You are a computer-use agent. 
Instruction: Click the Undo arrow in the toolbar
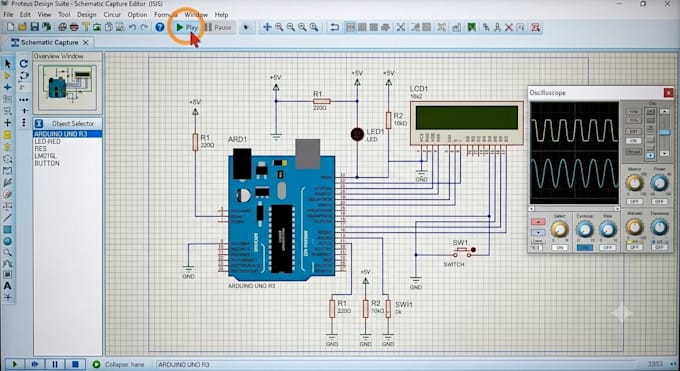[x=133, y=27]
